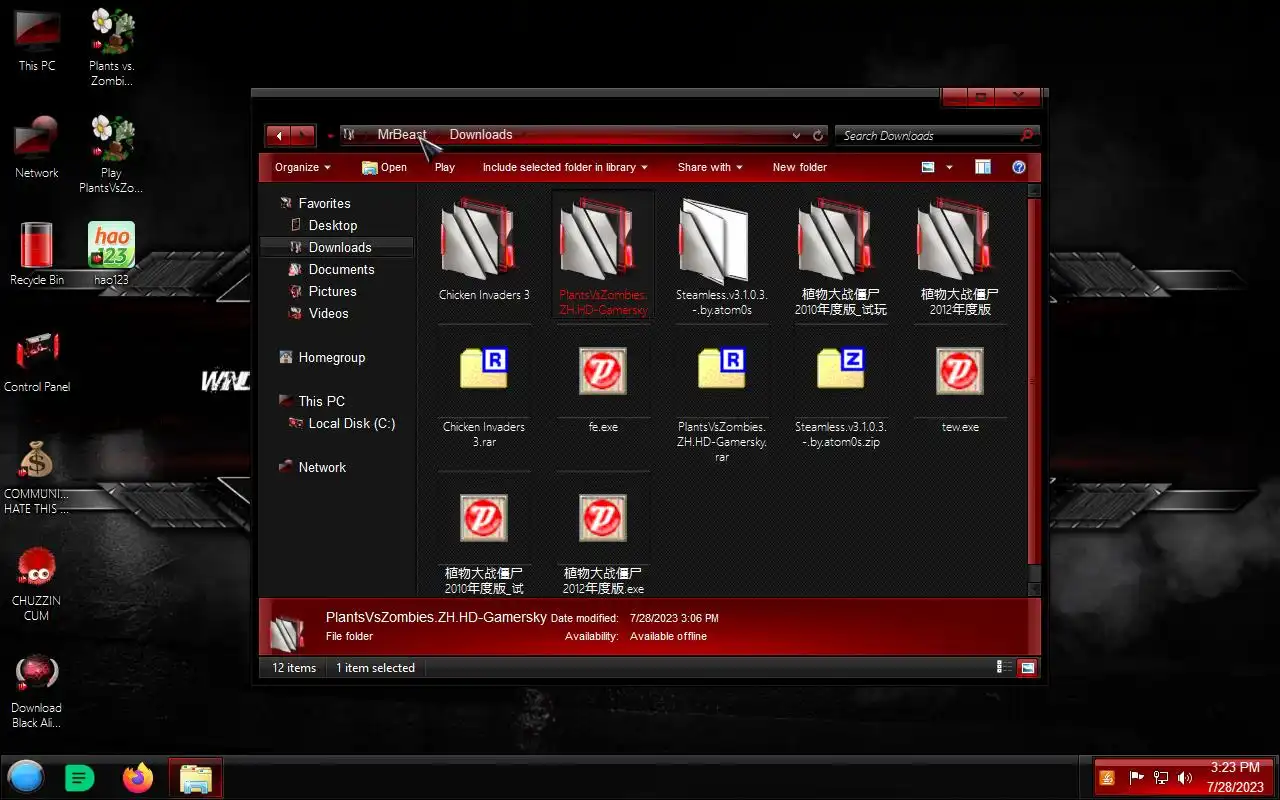Open the CHUZZIN desktop shortcut
This screenshot has height=800, width=1280.
pyautogui.click(x=37, y=583)
